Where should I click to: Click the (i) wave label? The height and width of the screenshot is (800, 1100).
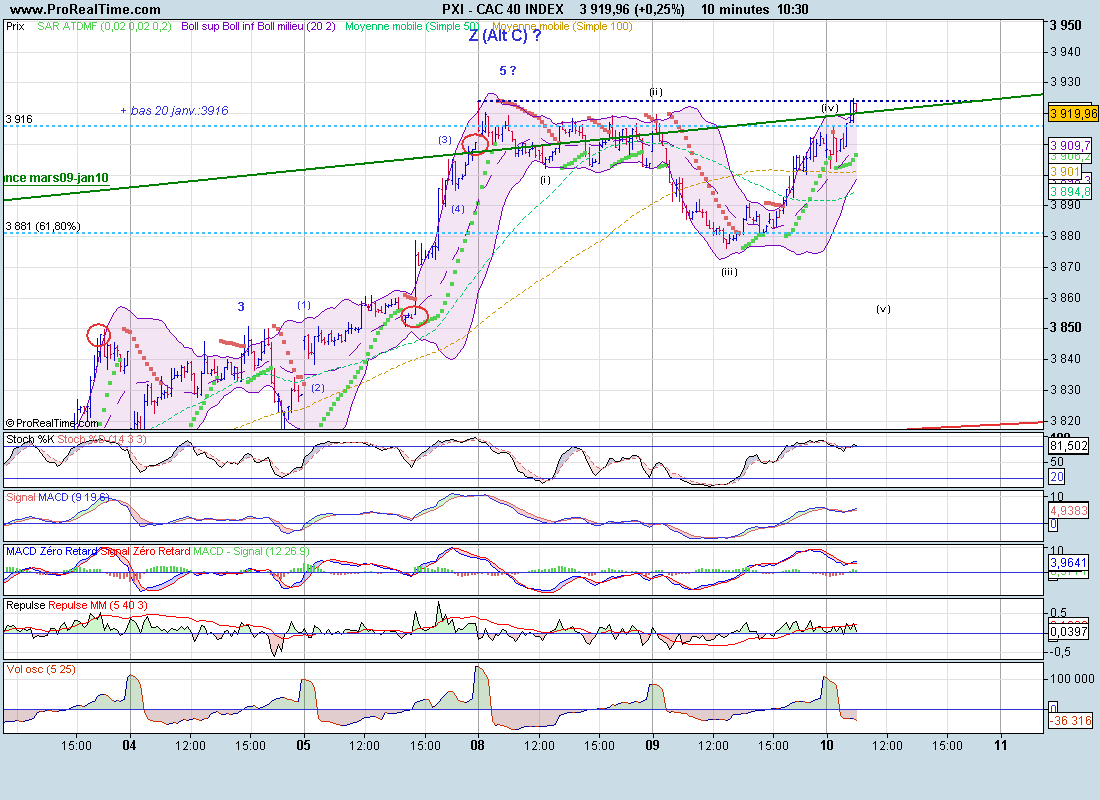(545, 180)
